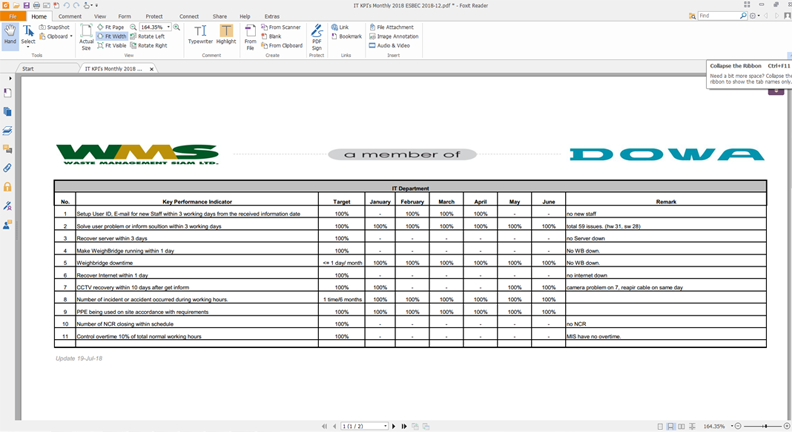Click in the Find search field
The image size is (792, 432).
point(718,16)
